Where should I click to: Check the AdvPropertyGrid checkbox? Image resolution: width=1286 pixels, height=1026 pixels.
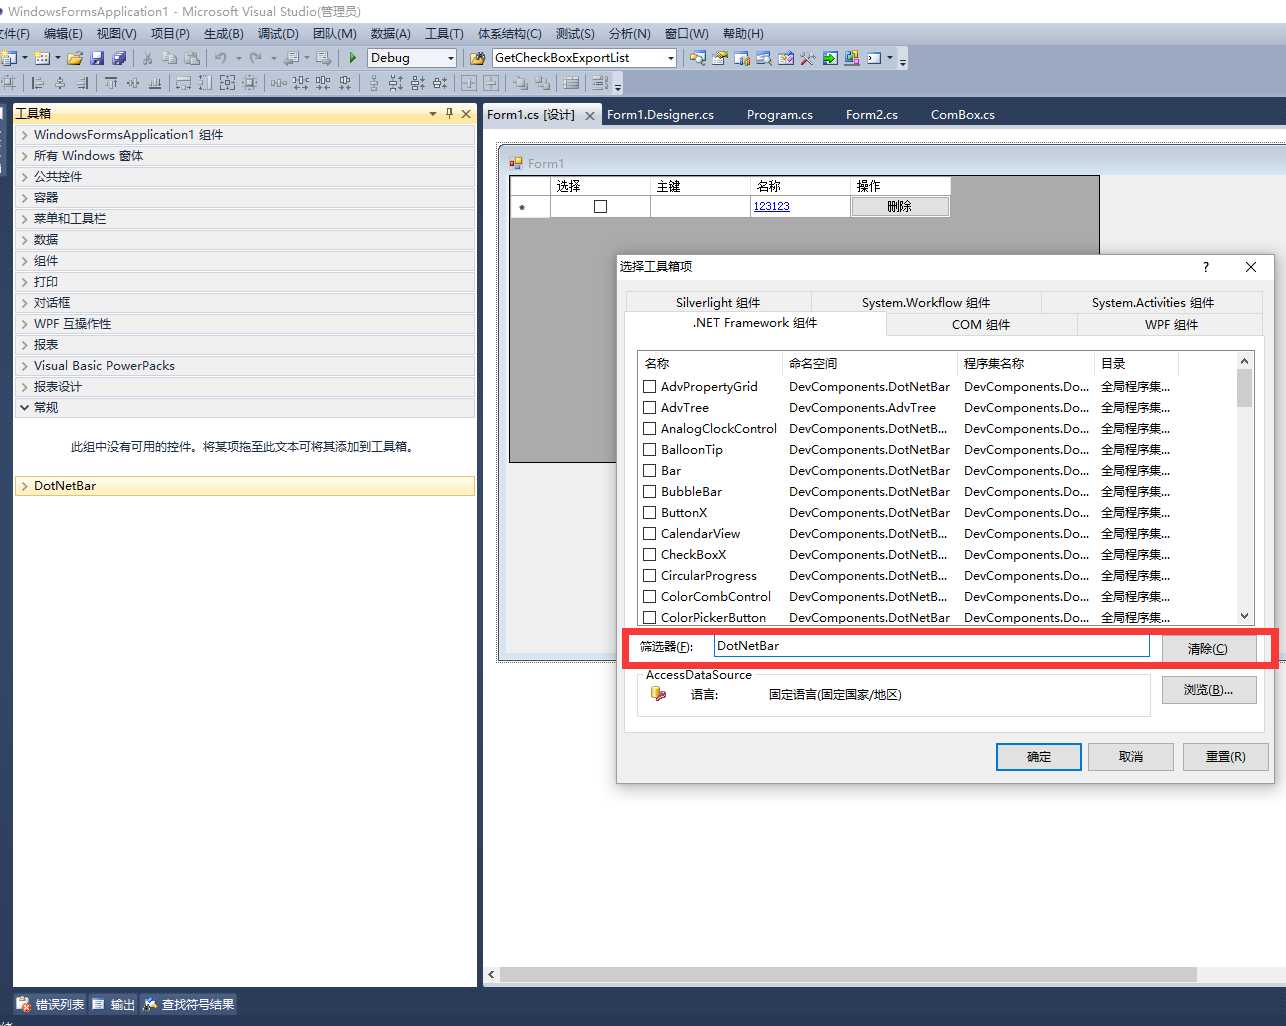650,386
